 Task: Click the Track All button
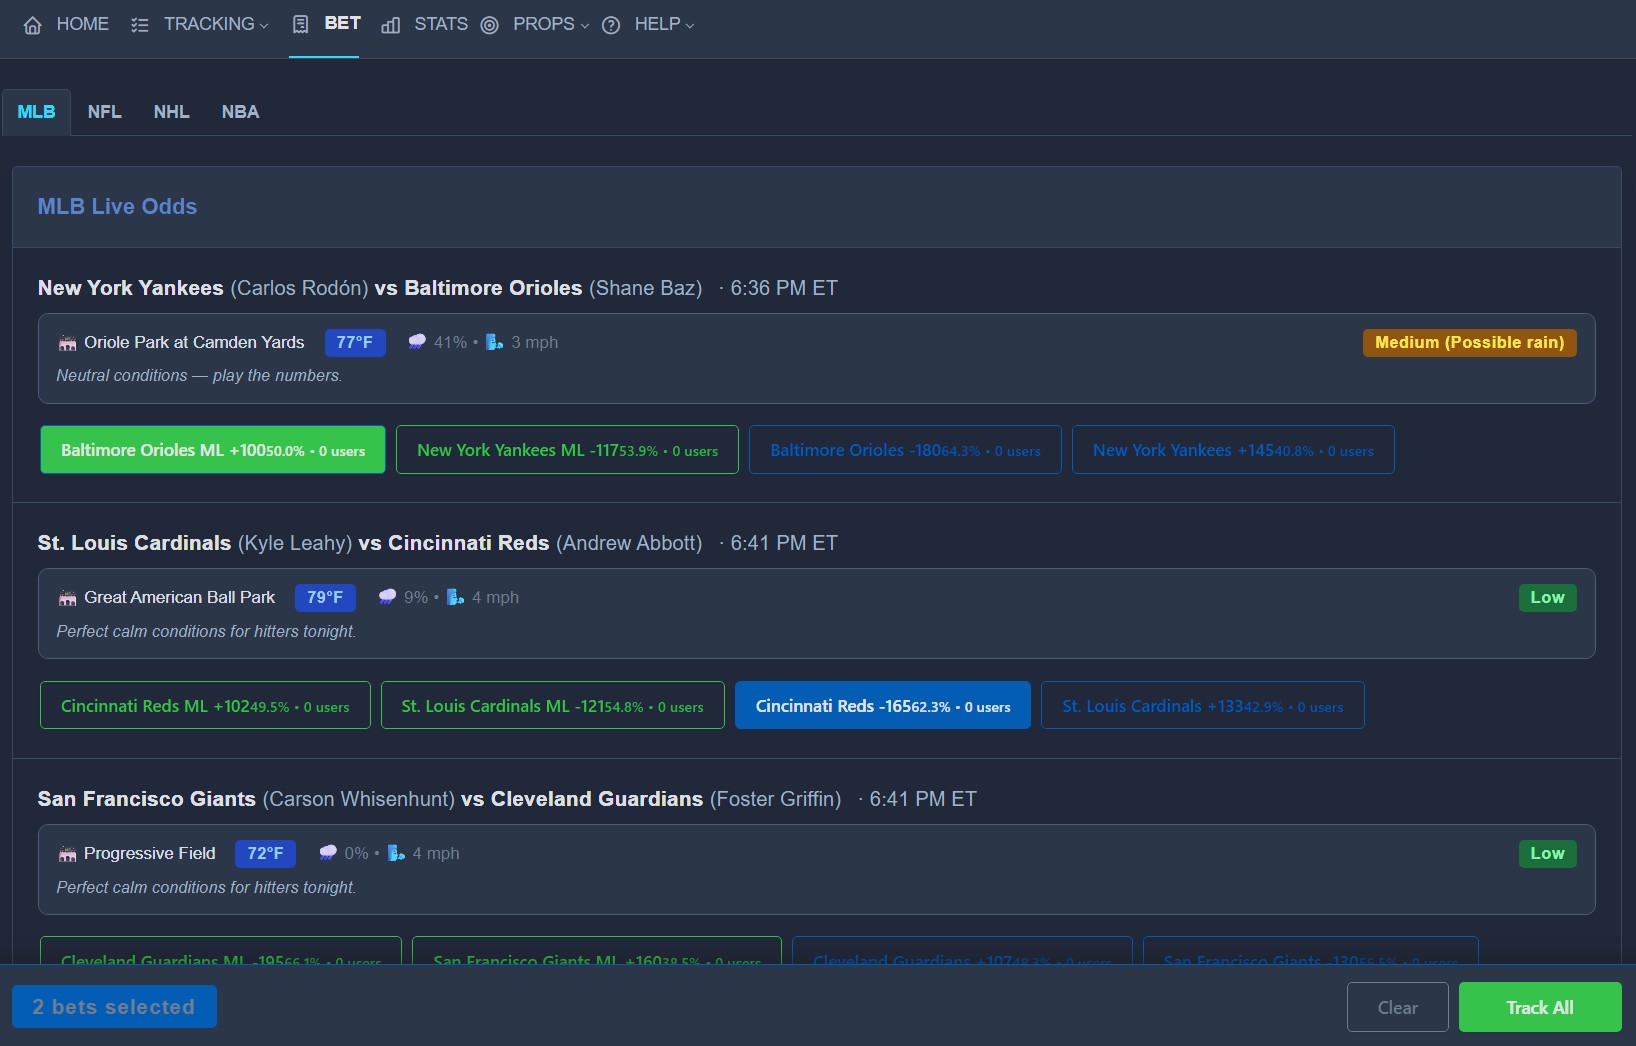click(x=1540, y=1007)
